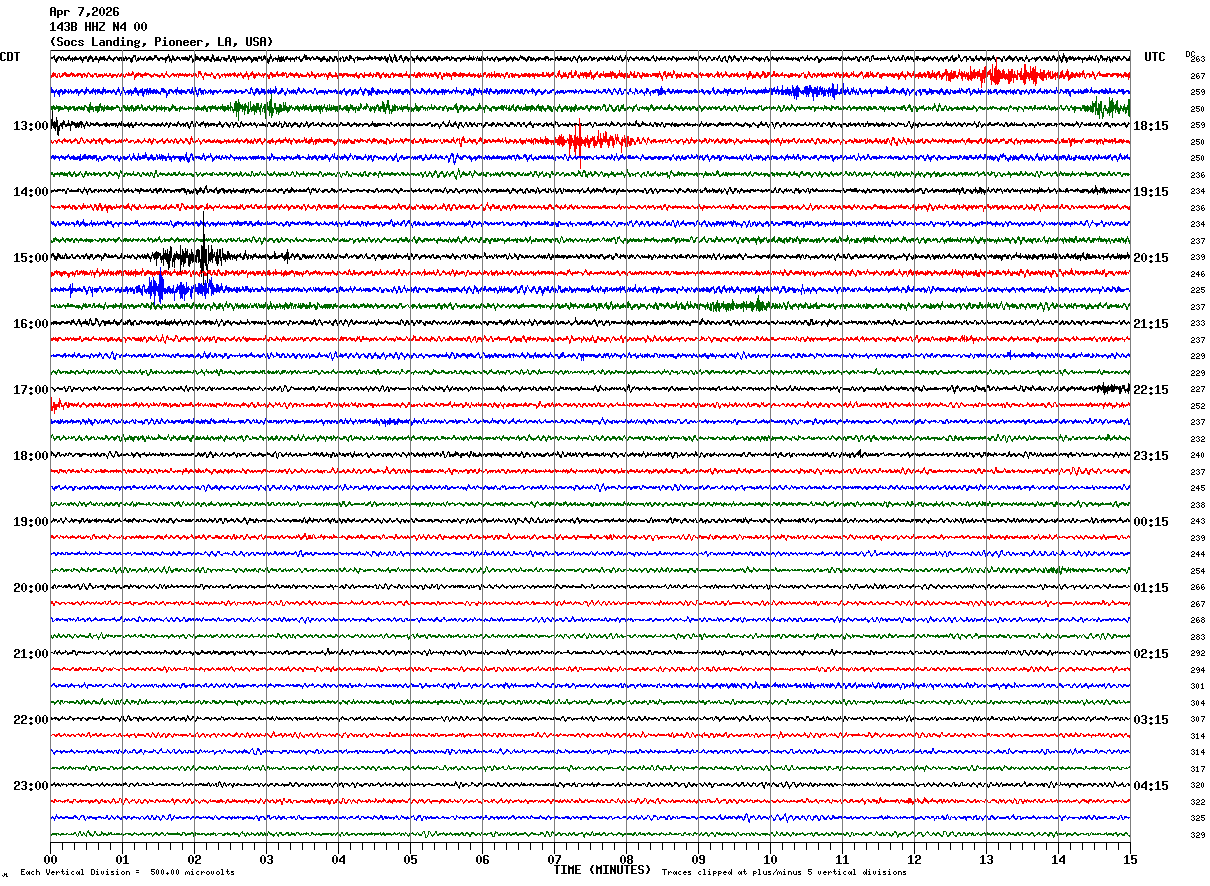
Task: Click the 18:15 UTC time label
Action: pyautogui.click(x=1151, y=126)
